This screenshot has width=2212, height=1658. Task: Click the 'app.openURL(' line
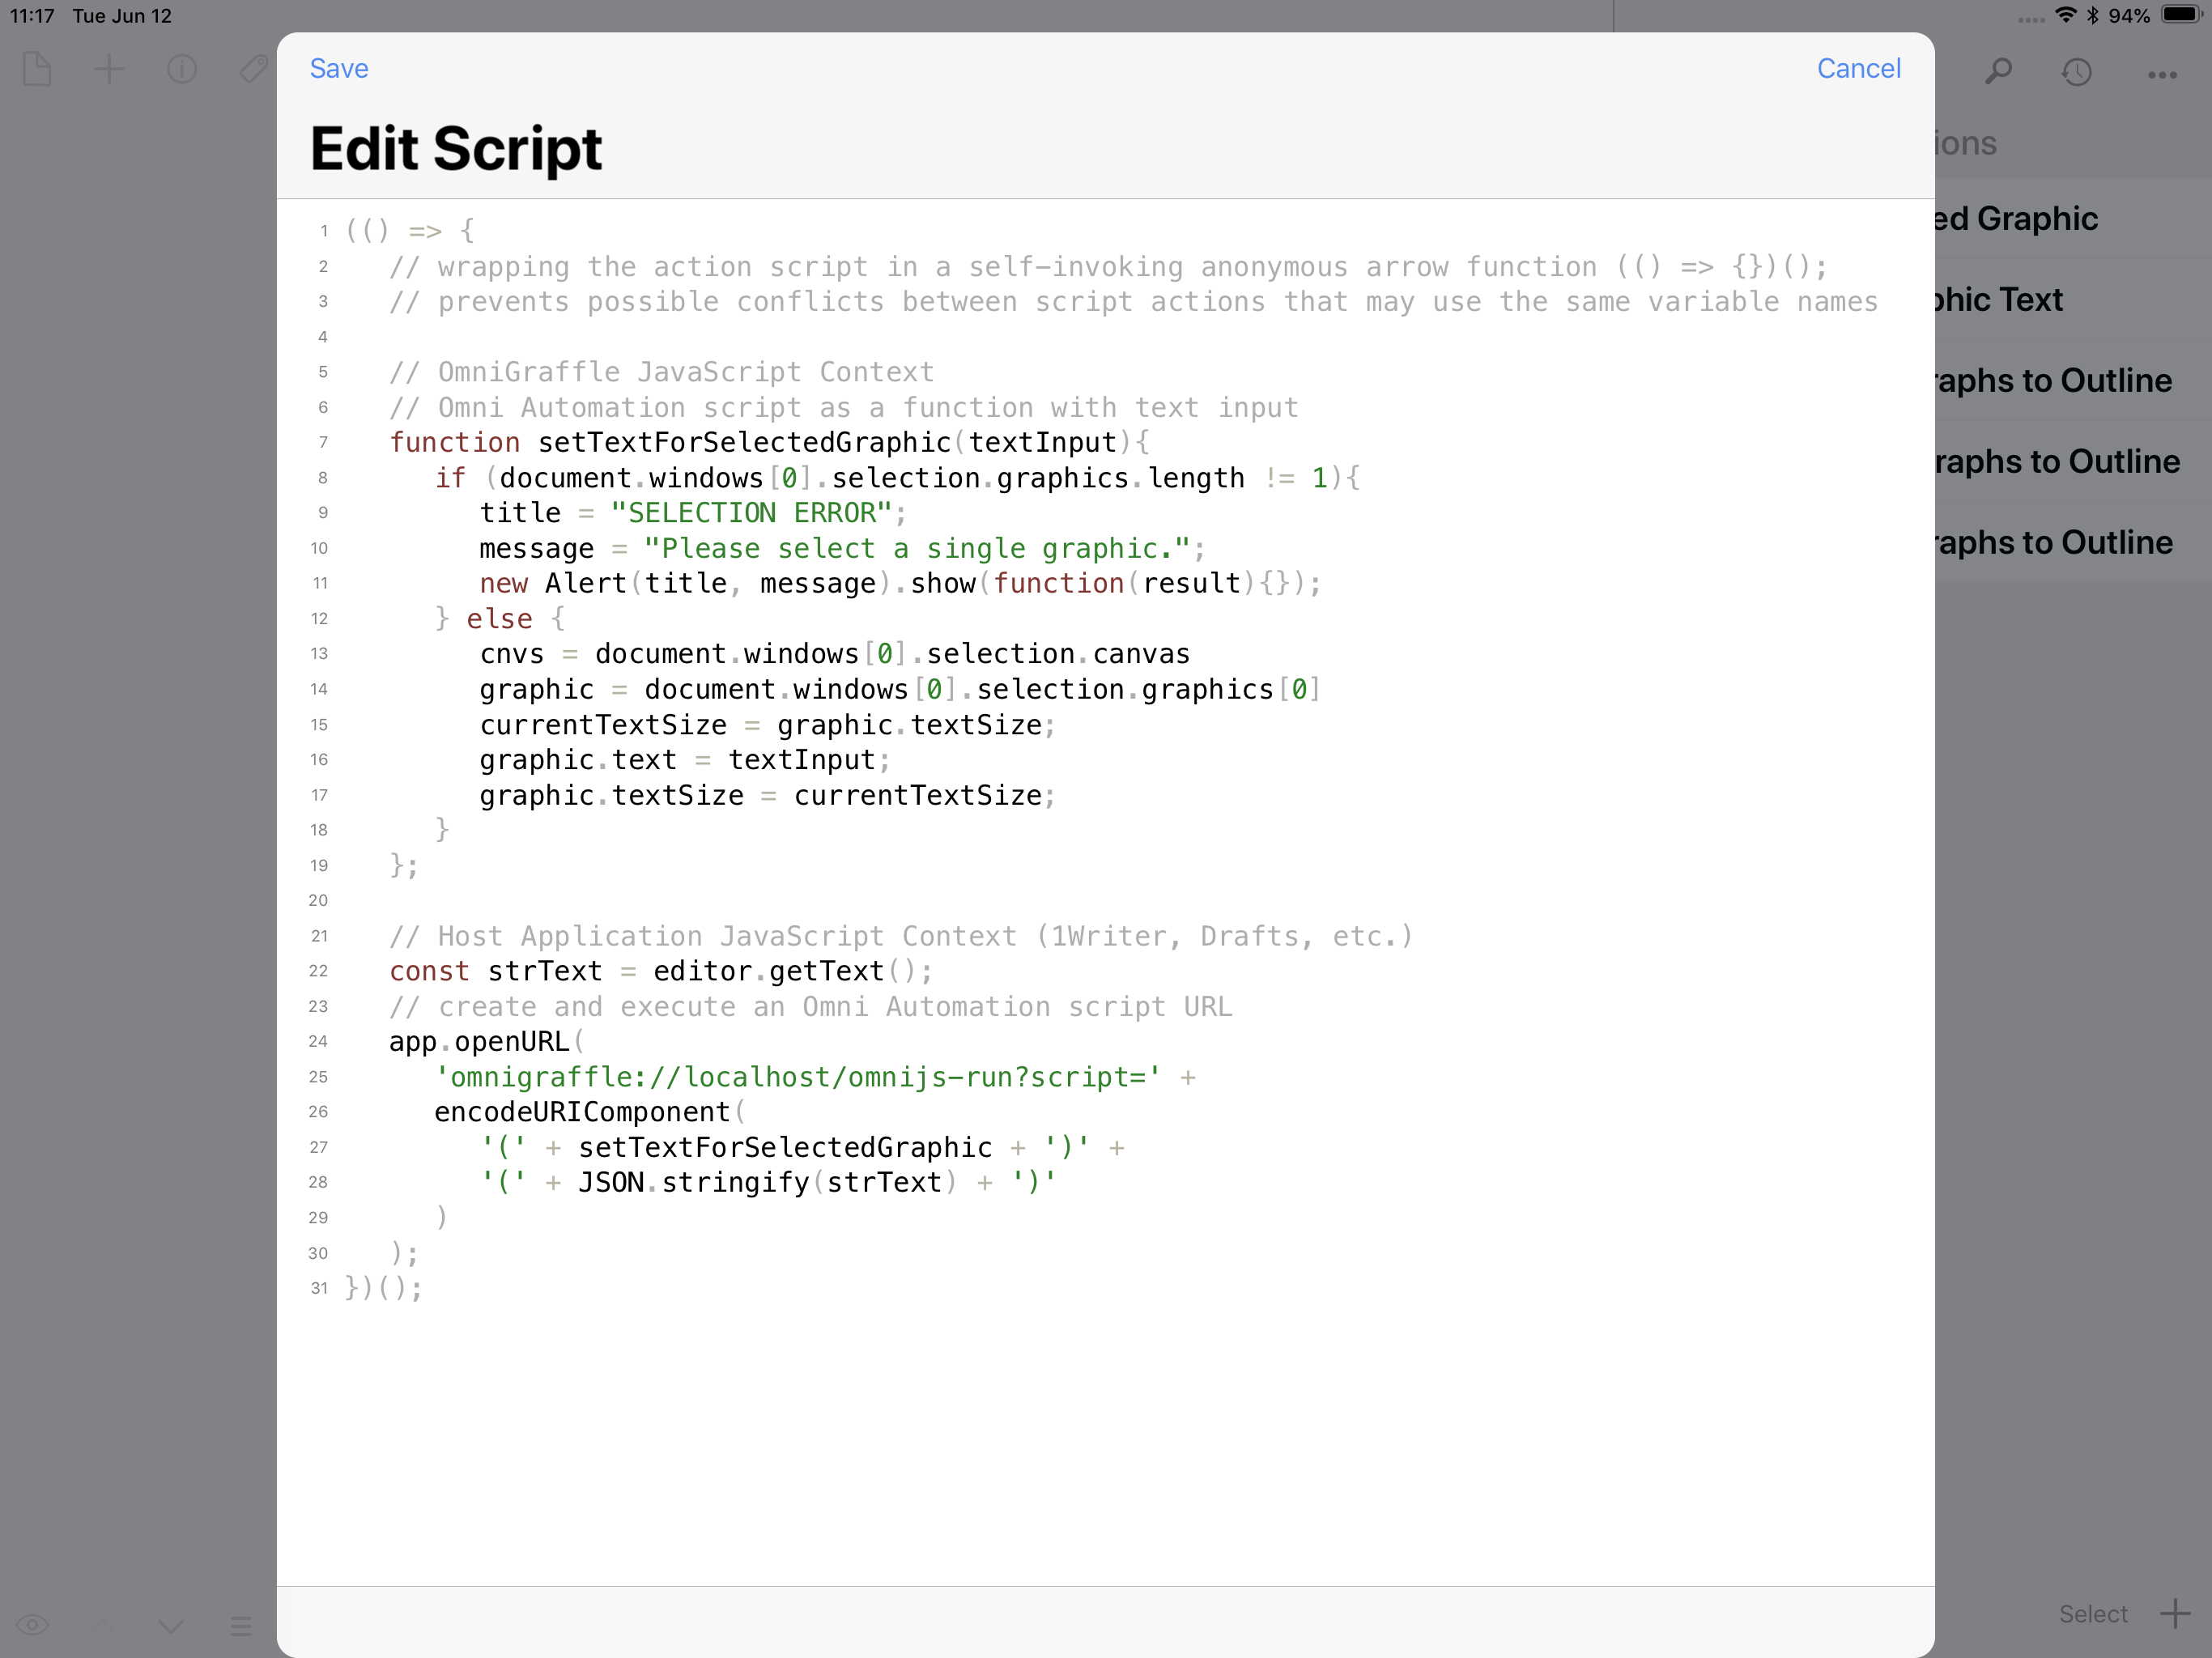point(487,1042)
